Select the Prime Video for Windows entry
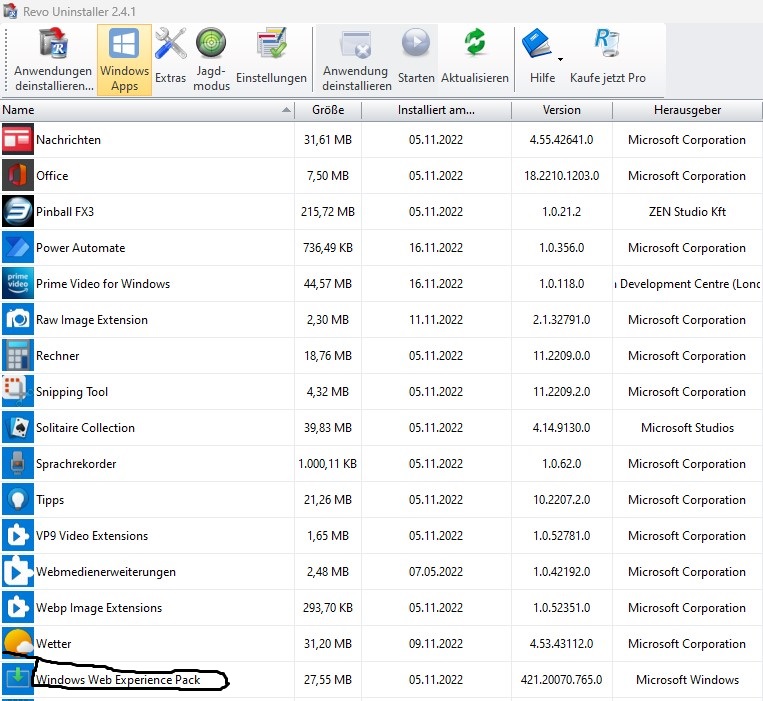The height and width of the screenshot is (701, 763). (x=103, y=284)
